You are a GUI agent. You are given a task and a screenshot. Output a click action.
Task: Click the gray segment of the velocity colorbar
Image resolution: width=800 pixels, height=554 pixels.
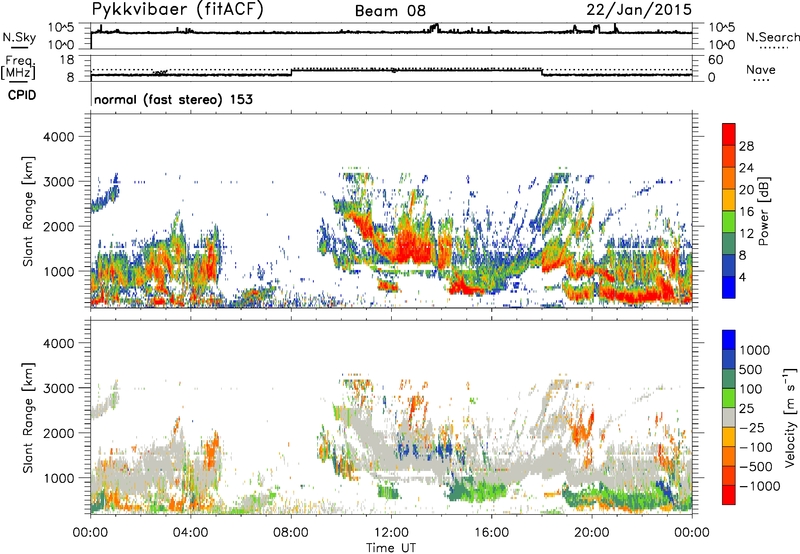point(729,418)
